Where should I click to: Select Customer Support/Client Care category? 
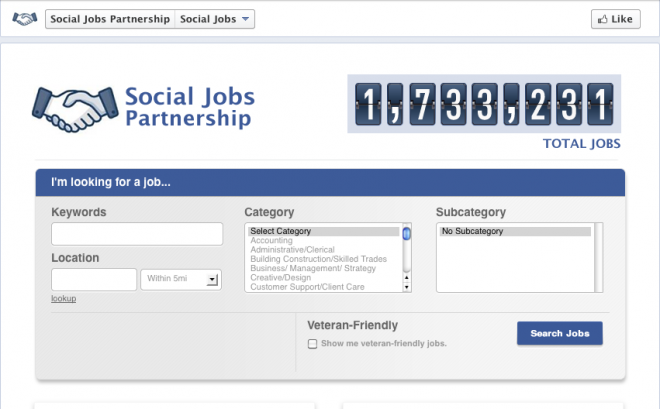click(x=307, y=287)
